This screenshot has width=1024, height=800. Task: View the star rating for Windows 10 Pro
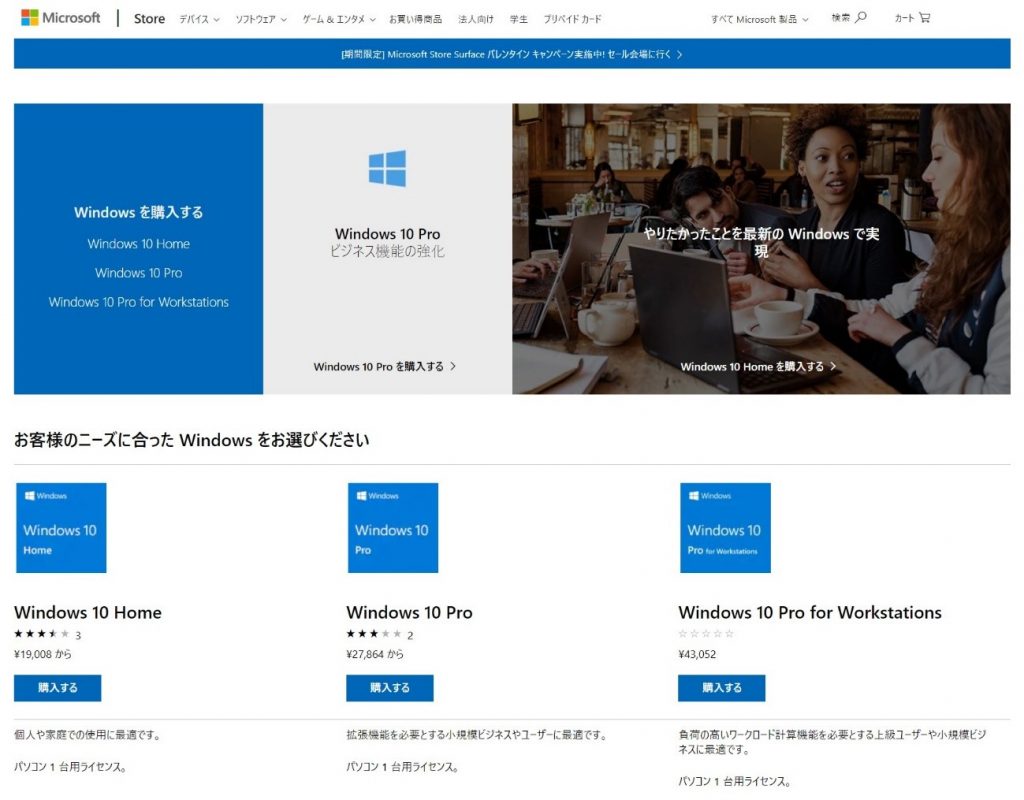tap(374, 633)
